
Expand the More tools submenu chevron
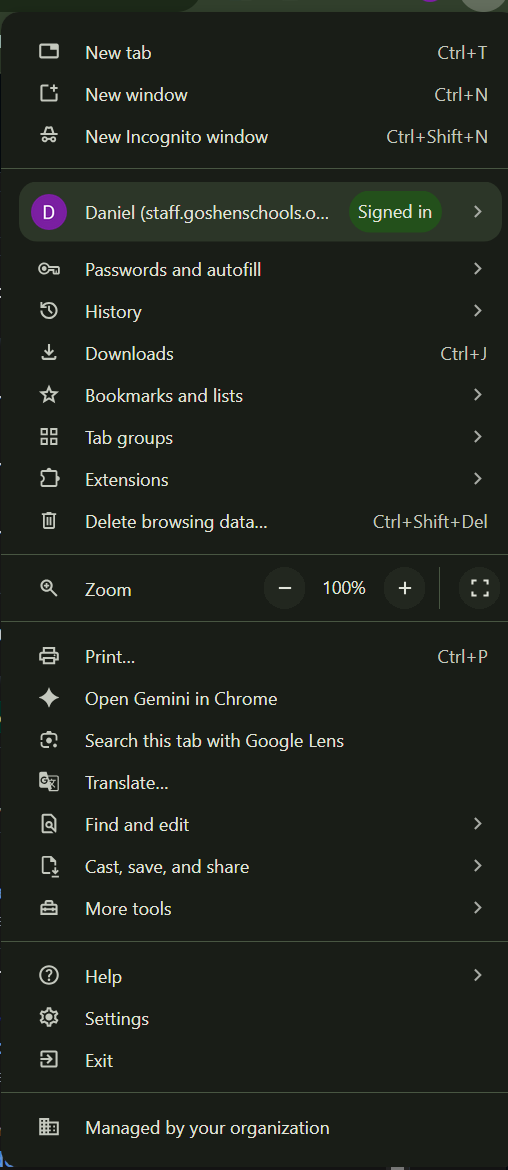[478, 908]
